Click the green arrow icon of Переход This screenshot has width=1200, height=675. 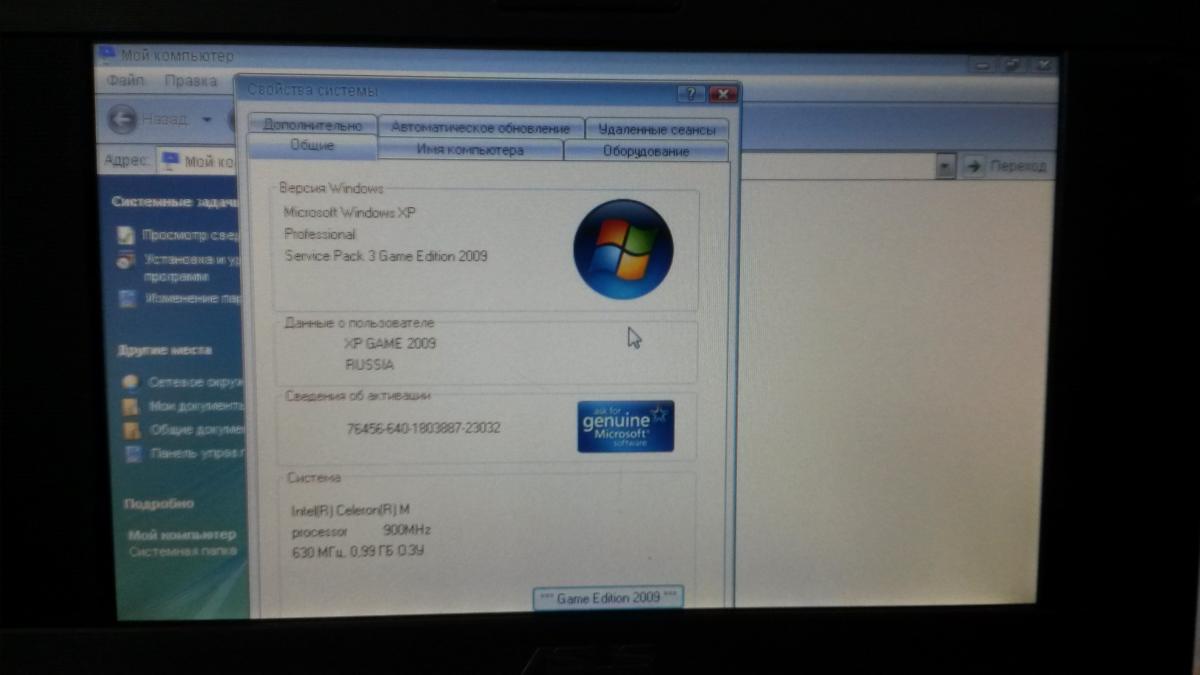click(x=973, y=166)
